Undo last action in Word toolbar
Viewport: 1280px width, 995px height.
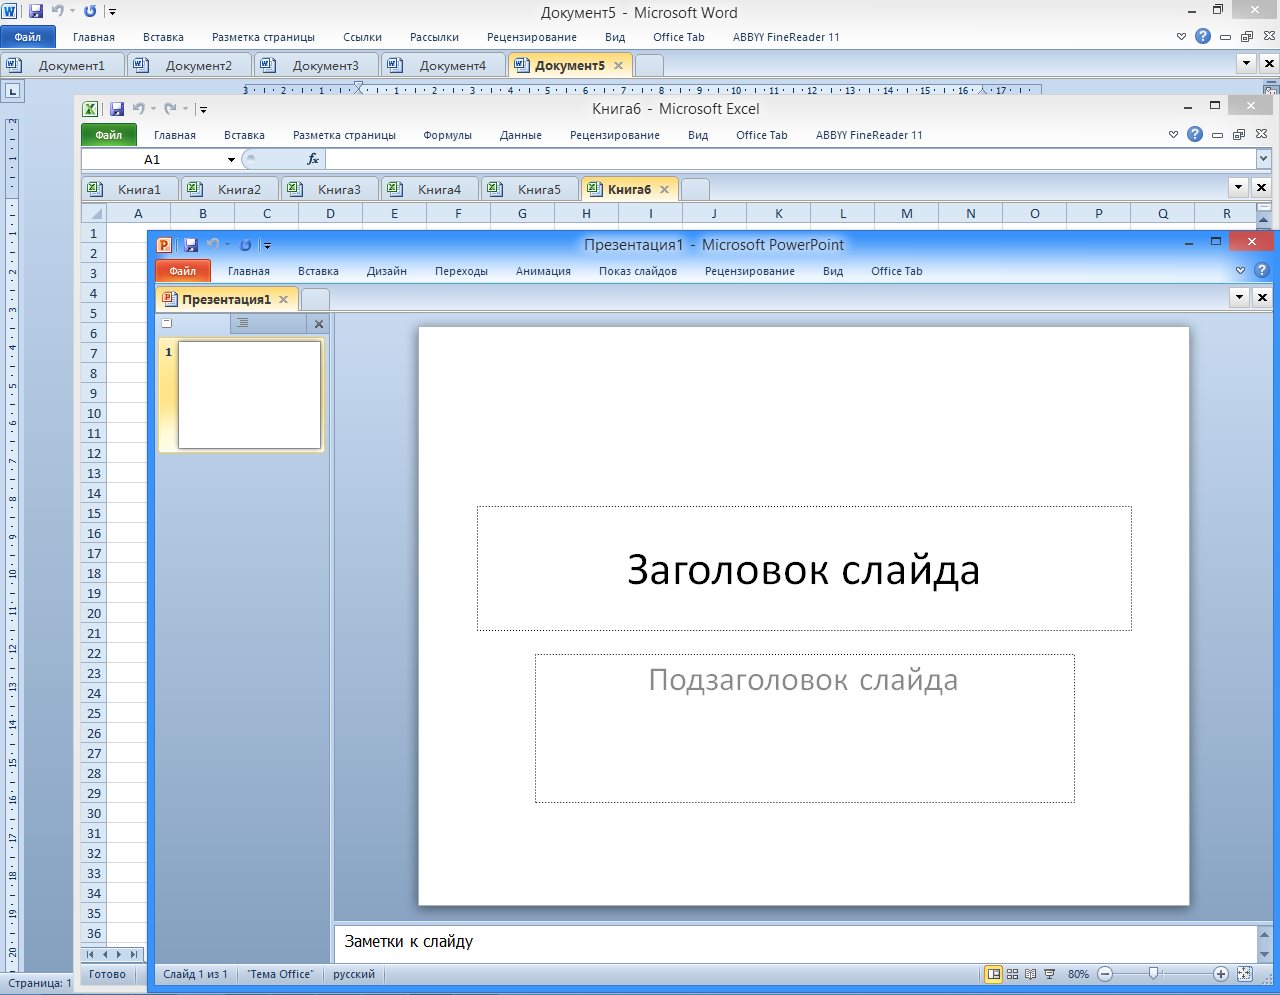tap(57, 11)
